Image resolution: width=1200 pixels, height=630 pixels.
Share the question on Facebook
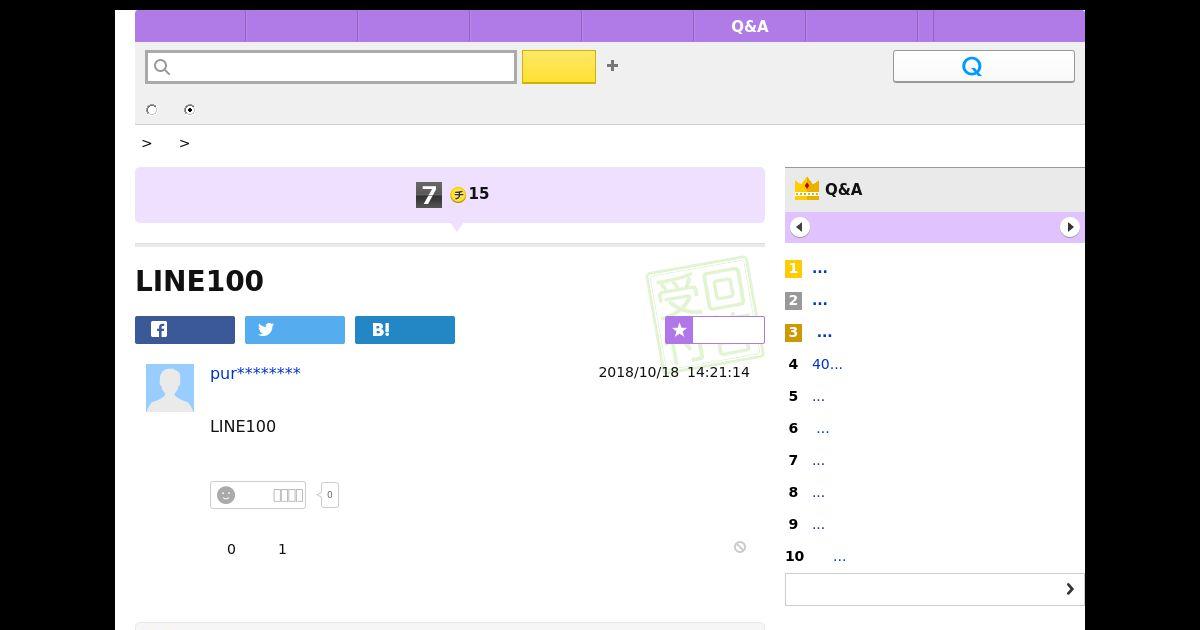coord(185,330)
